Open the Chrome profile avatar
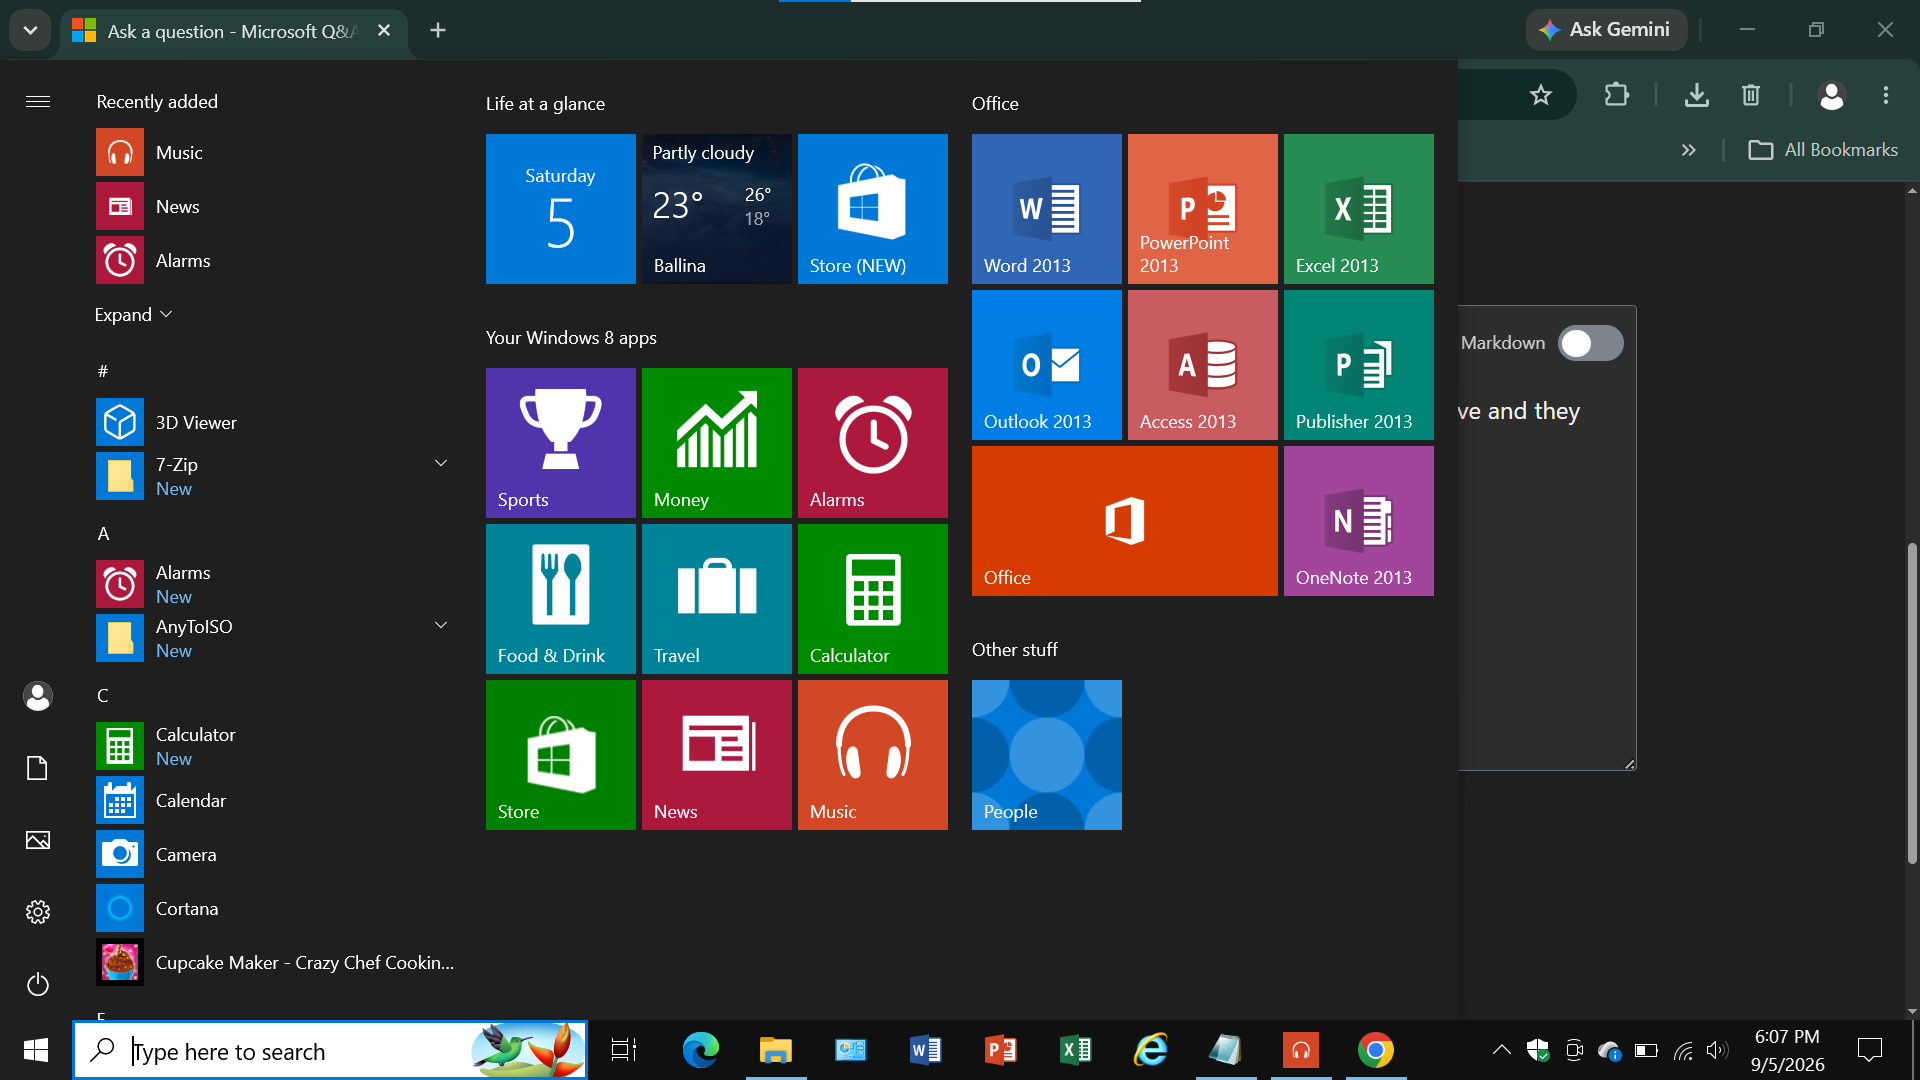Image resolution: width=1920 pixels, height=1080 pixels. click(1831, 95)
